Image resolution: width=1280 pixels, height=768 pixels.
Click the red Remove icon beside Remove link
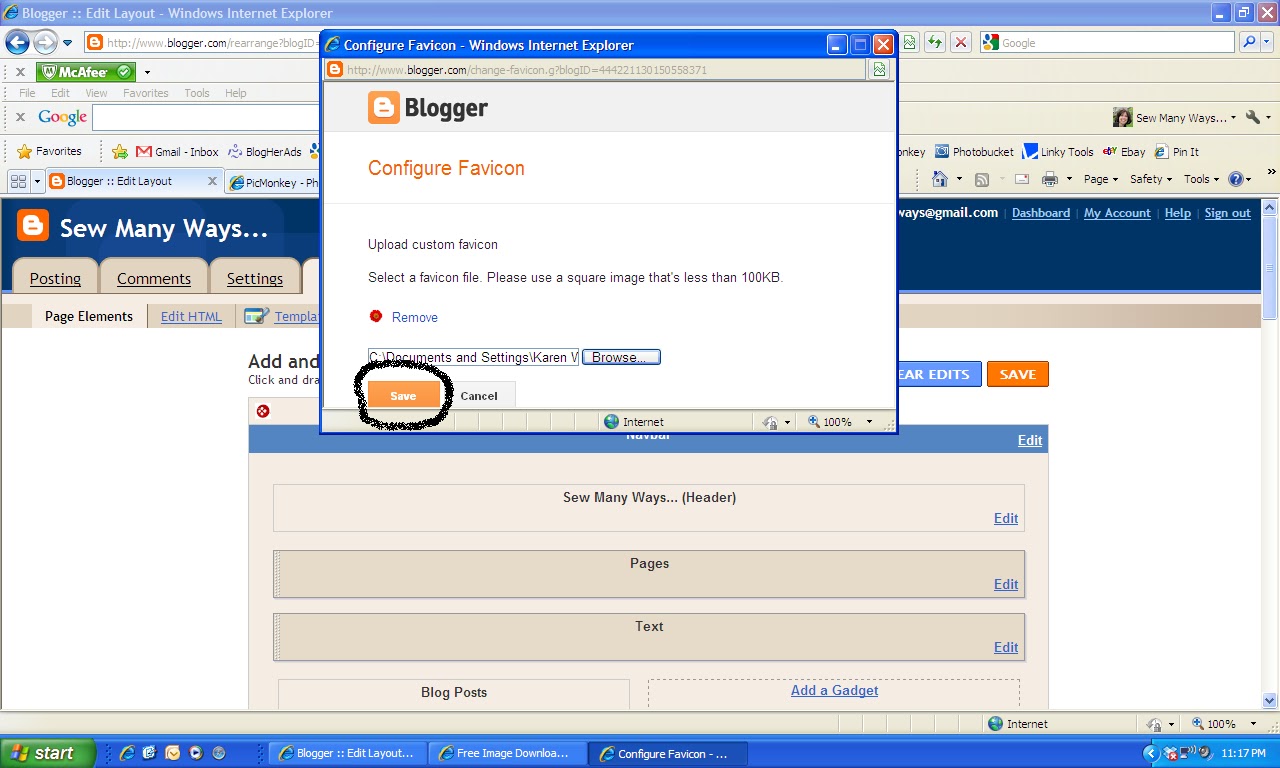376,316
